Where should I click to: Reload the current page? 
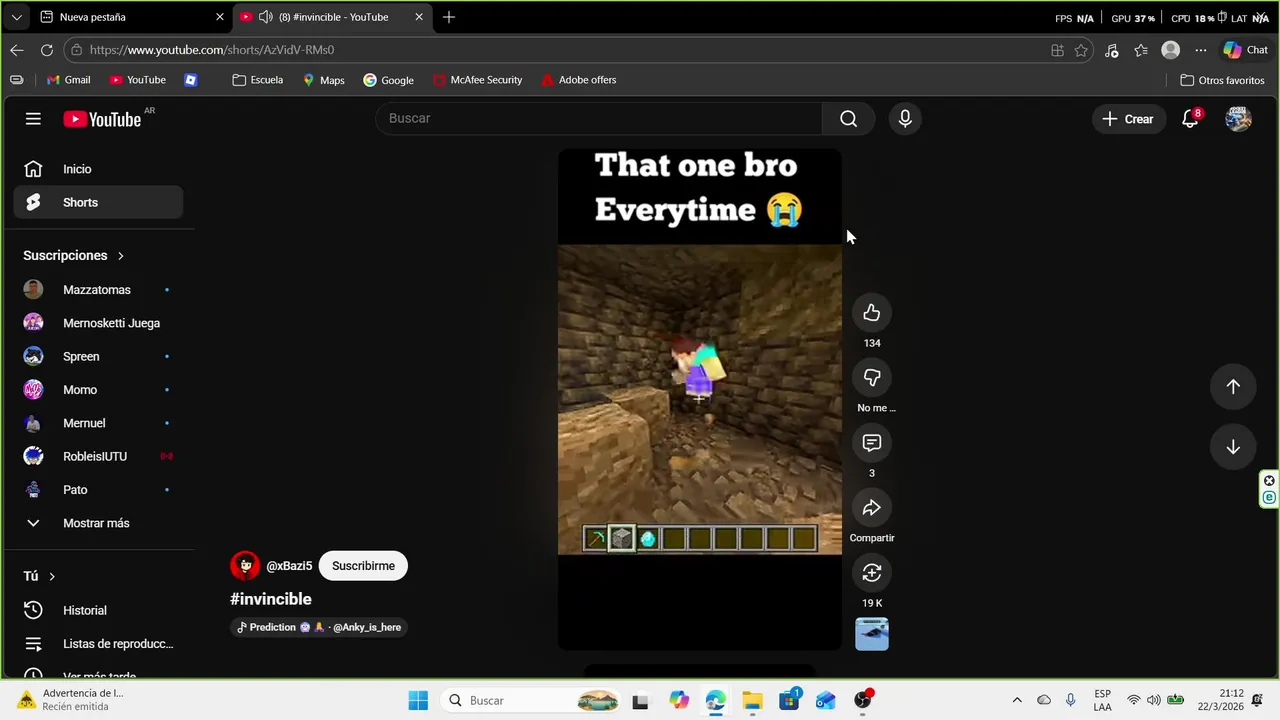pyautogui.click(x=47, y=50)
